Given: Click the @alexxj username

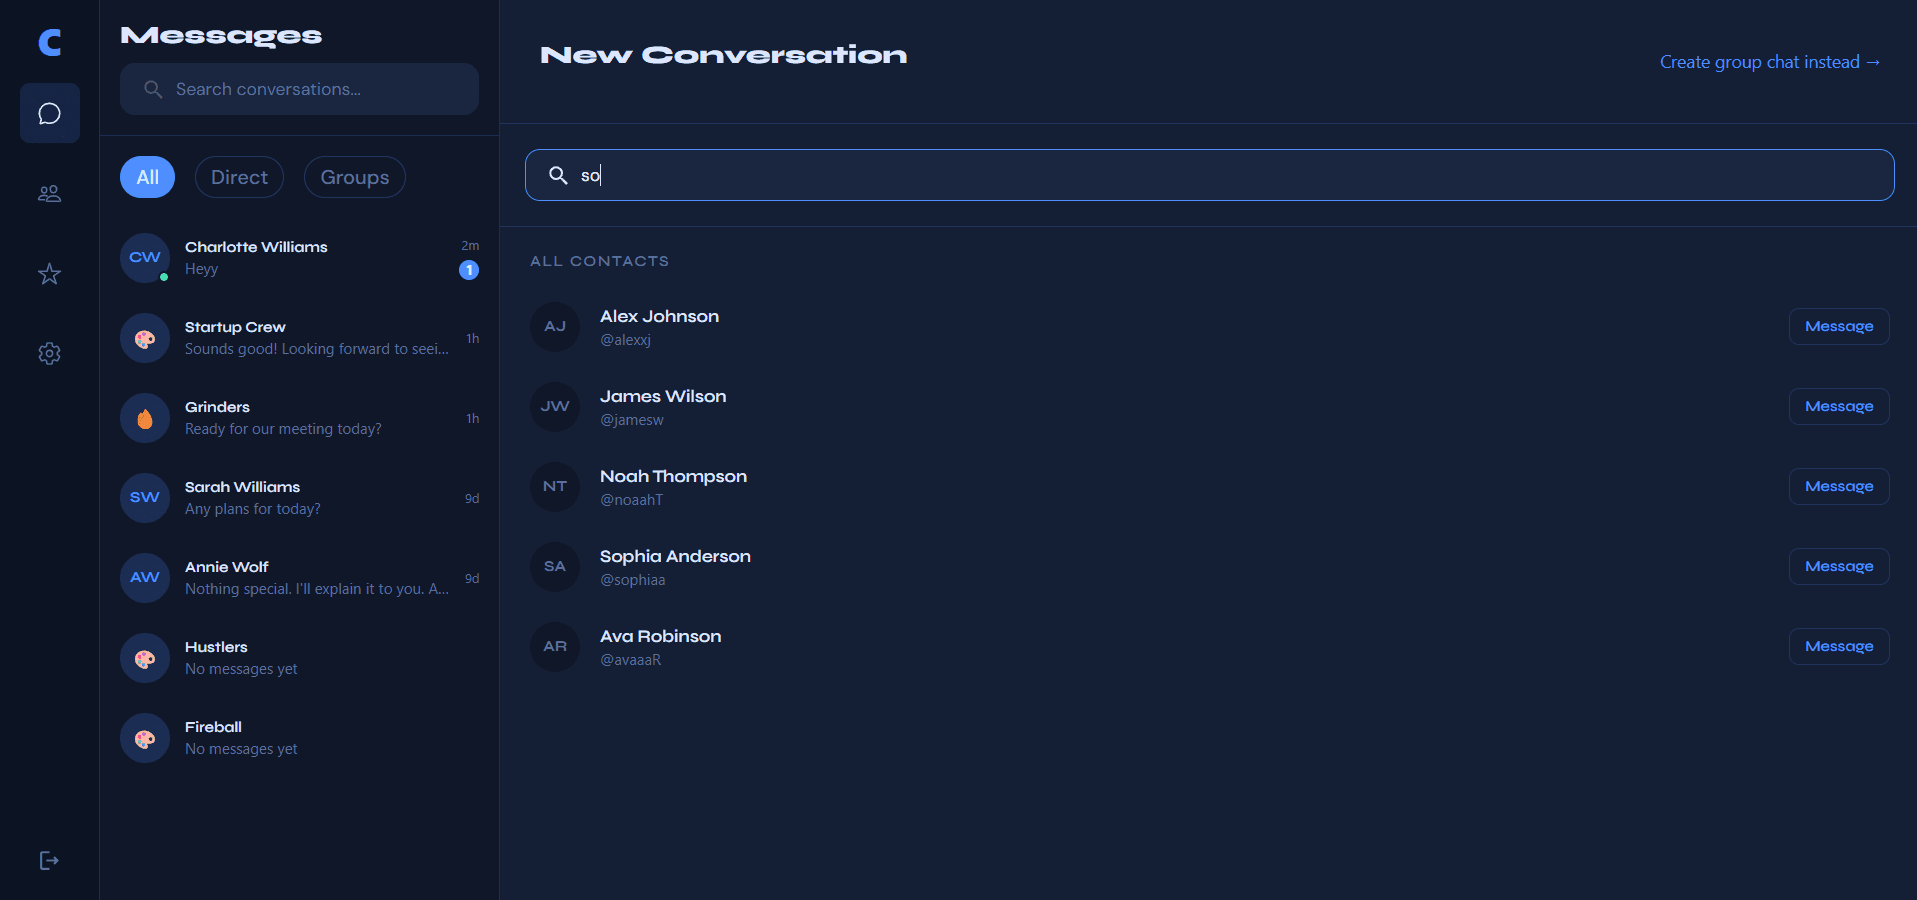Looking at the screenshot, I should (625, 340).
